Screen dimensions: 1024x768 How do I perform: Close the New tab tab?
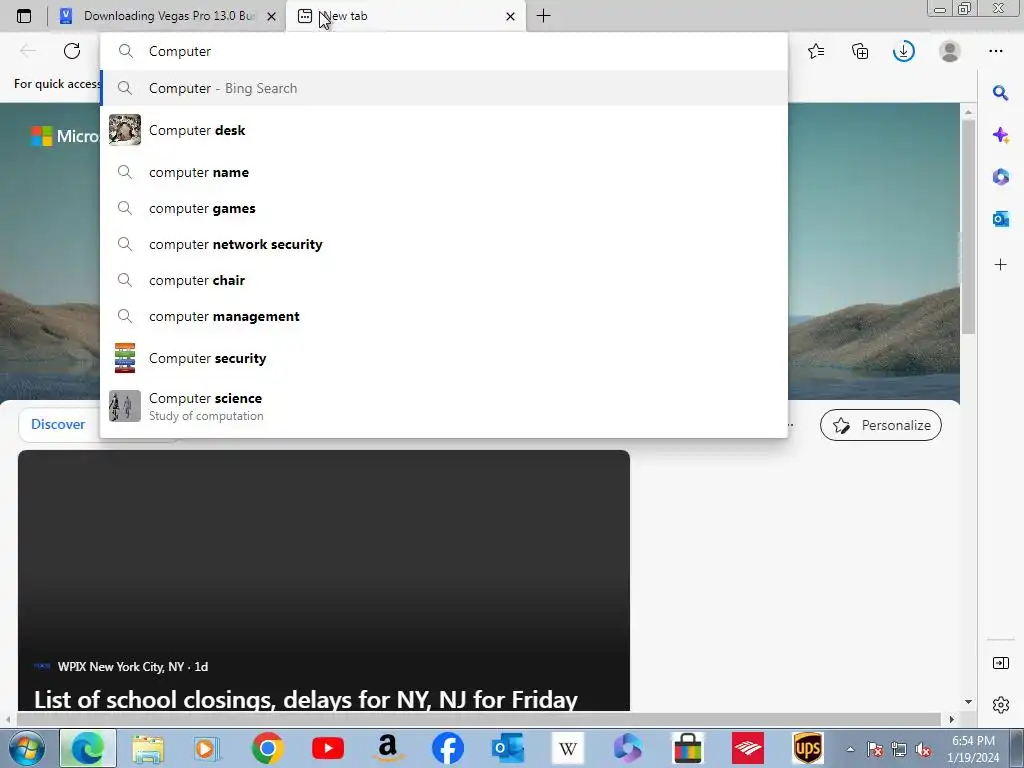tap(511, 16)
